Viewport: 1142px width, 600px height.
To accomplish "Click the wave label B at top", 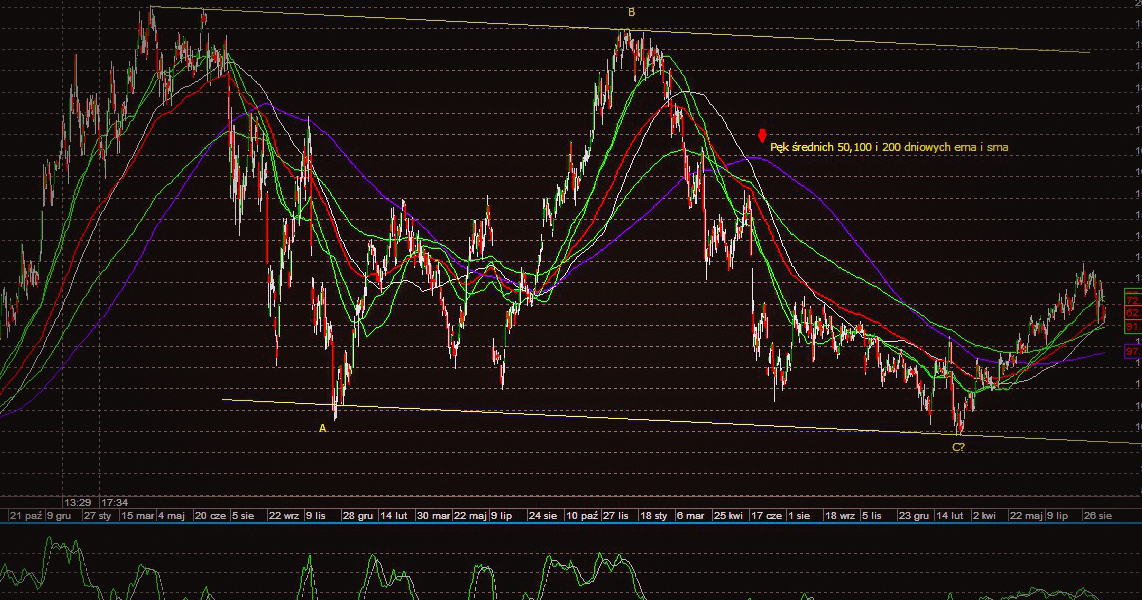I will (x=631, y=12).
